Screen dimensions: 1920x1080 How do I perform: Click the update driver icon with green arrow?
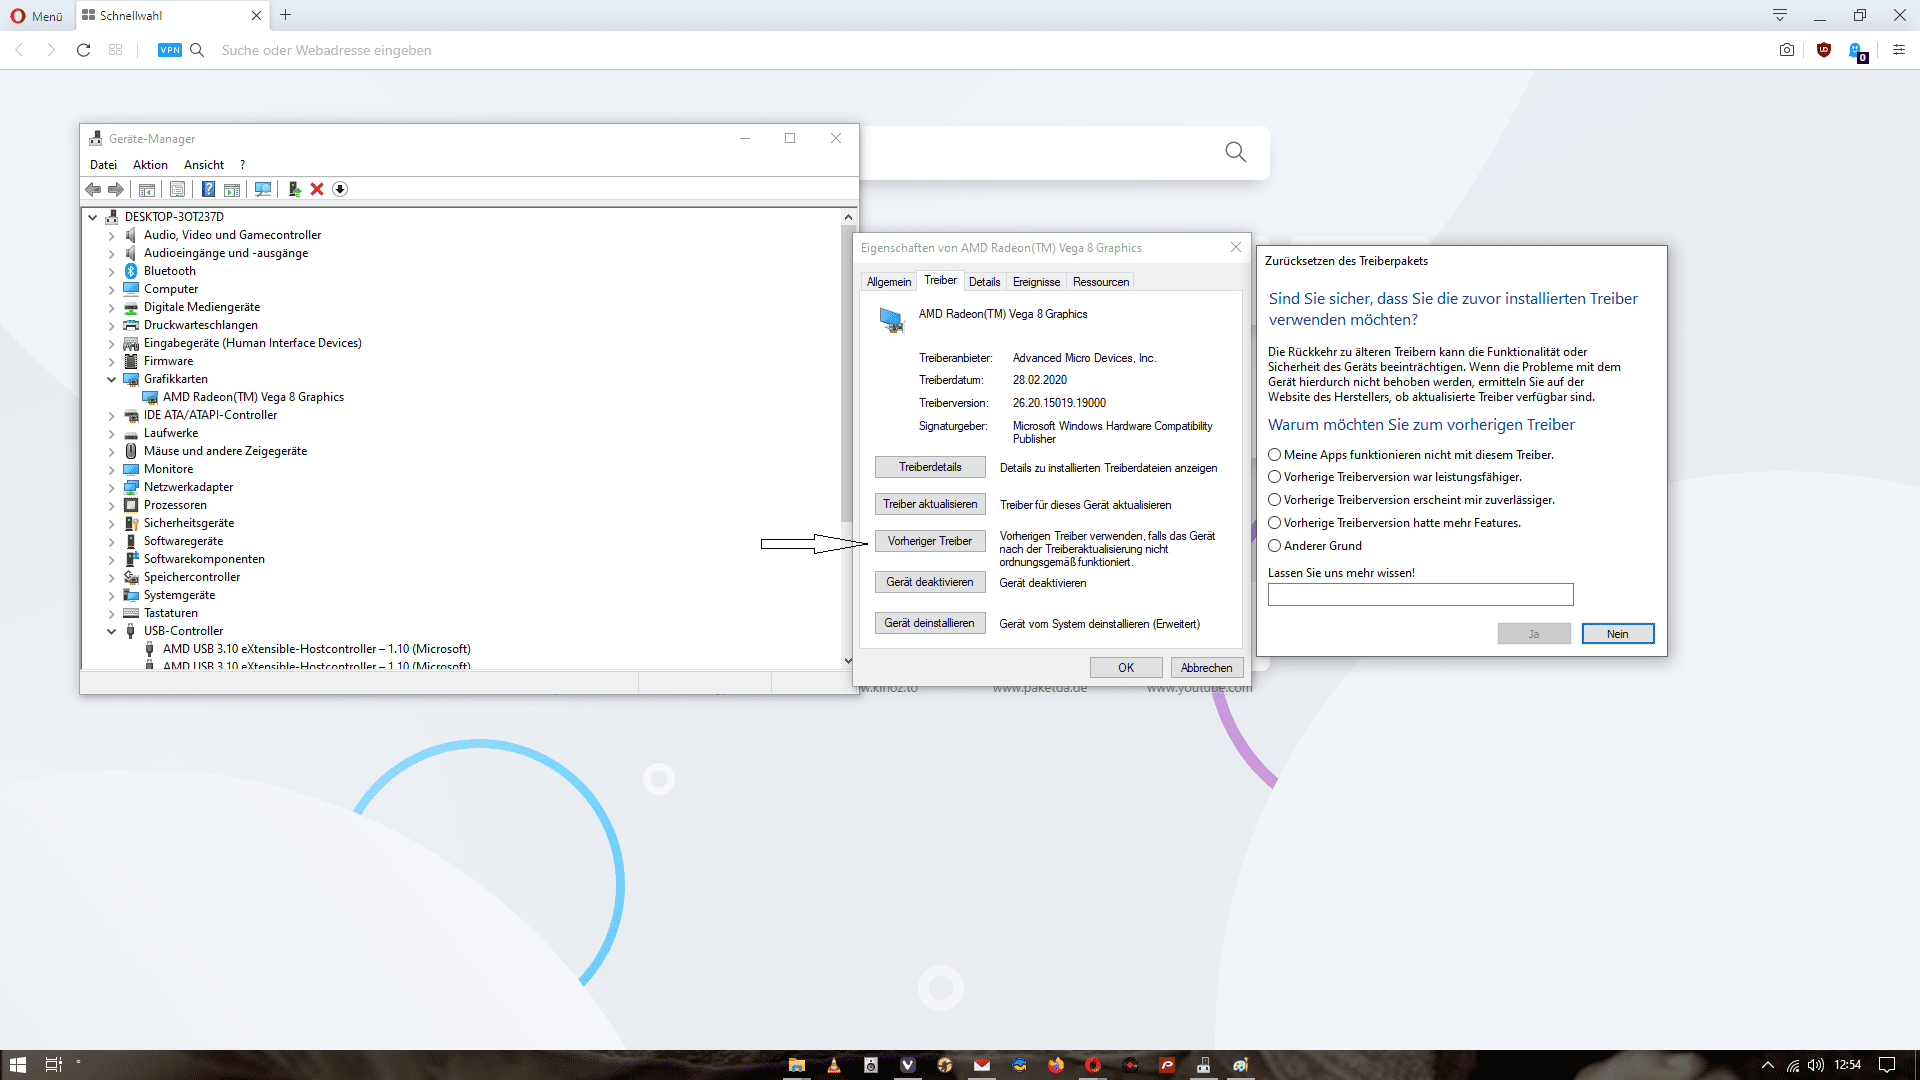coord(294,189)
